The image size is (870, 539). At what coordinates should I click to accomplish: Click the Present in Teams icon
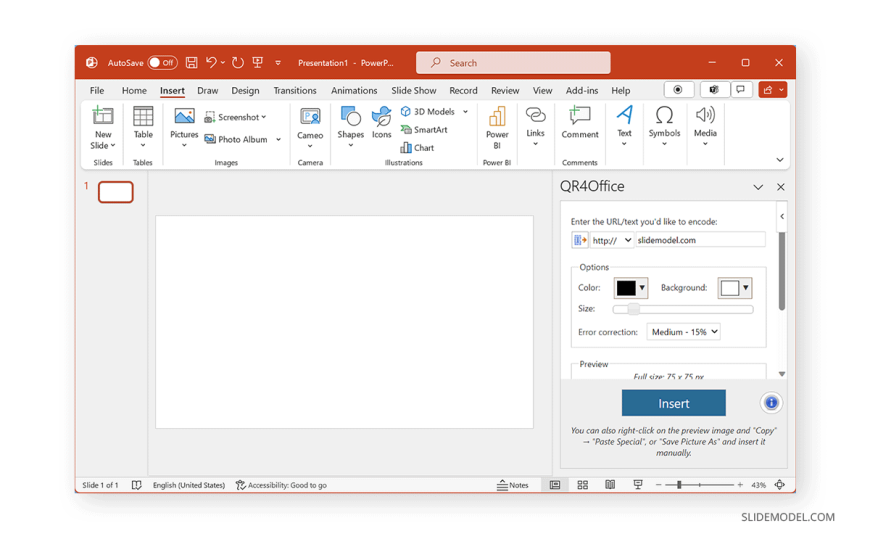pyautogui.click(x=714, y=89)
